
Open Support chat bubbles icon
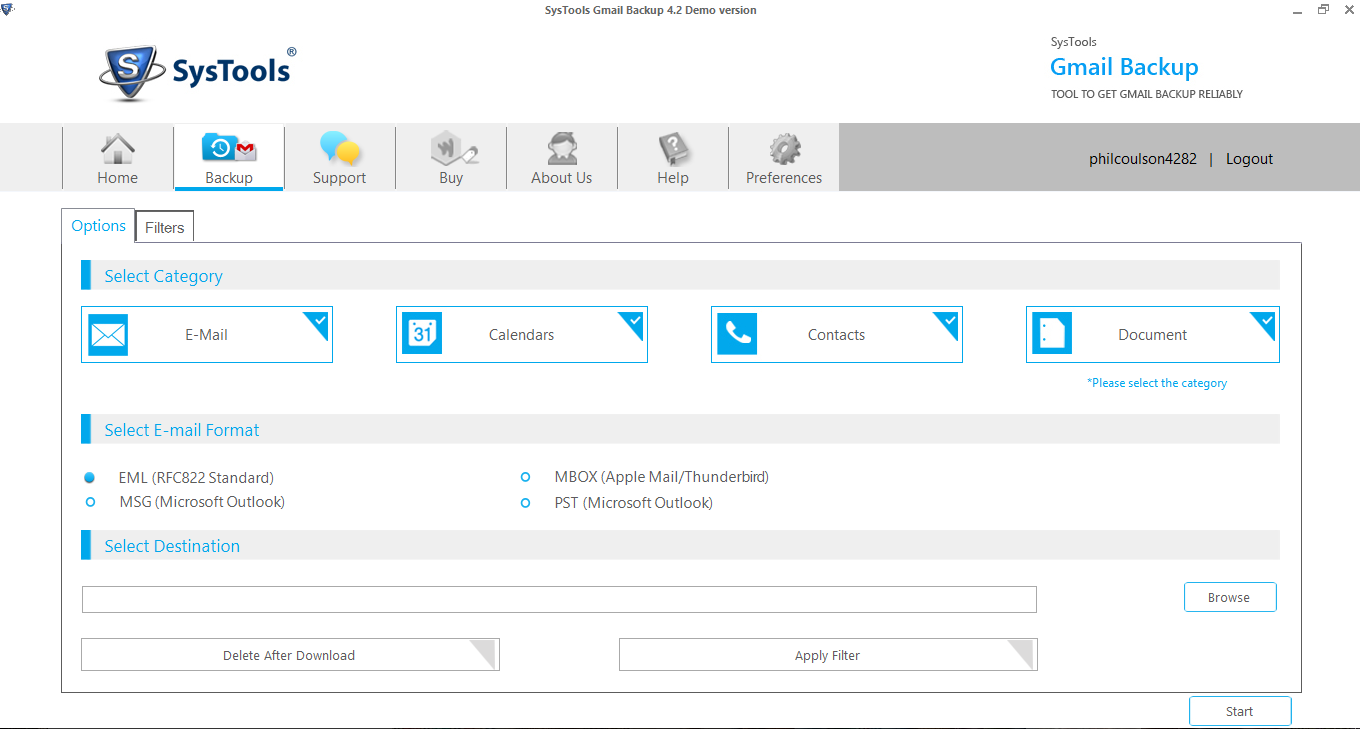(x=340, y=149)
